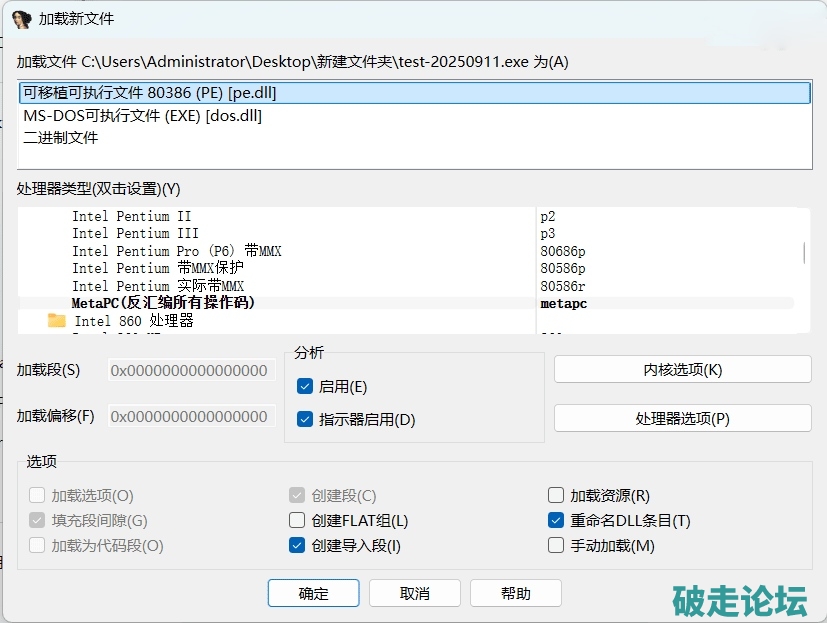The image size is (827, 623).
Task: Click the IDA icon in title bar
Action: click(x=21, y=19)
